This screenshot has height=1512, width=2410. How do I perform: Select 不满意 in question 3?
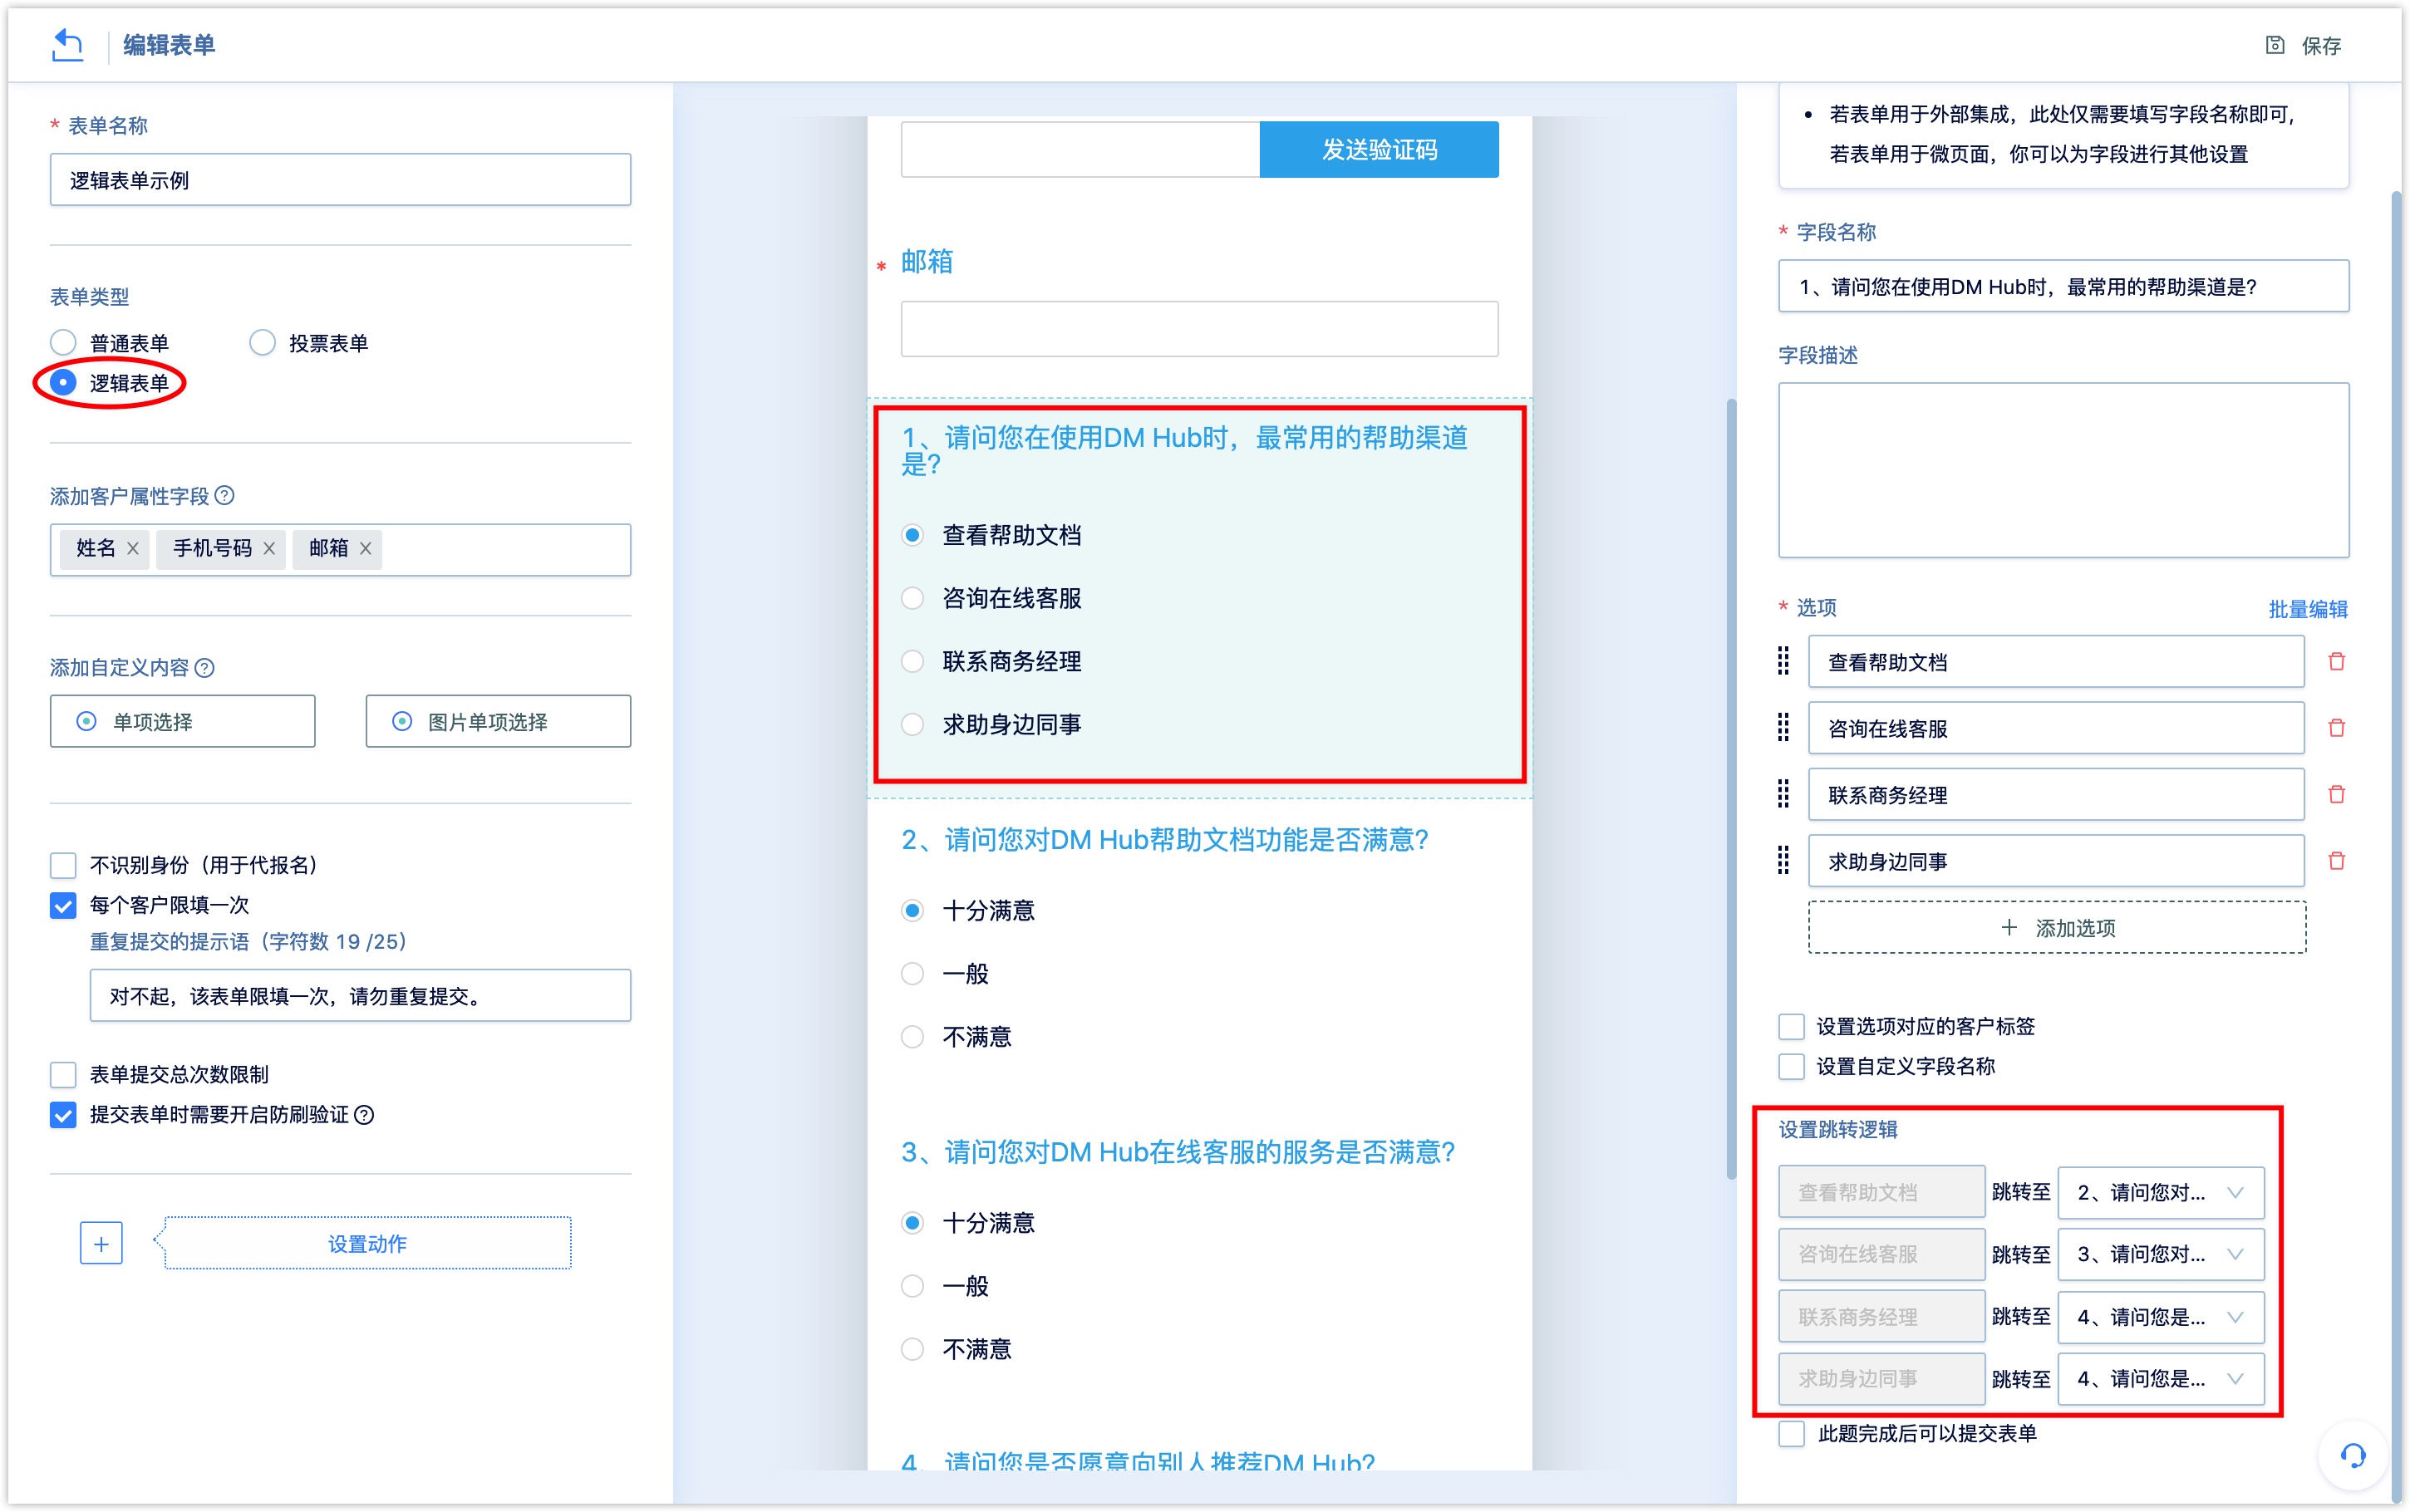point(912,1349)
